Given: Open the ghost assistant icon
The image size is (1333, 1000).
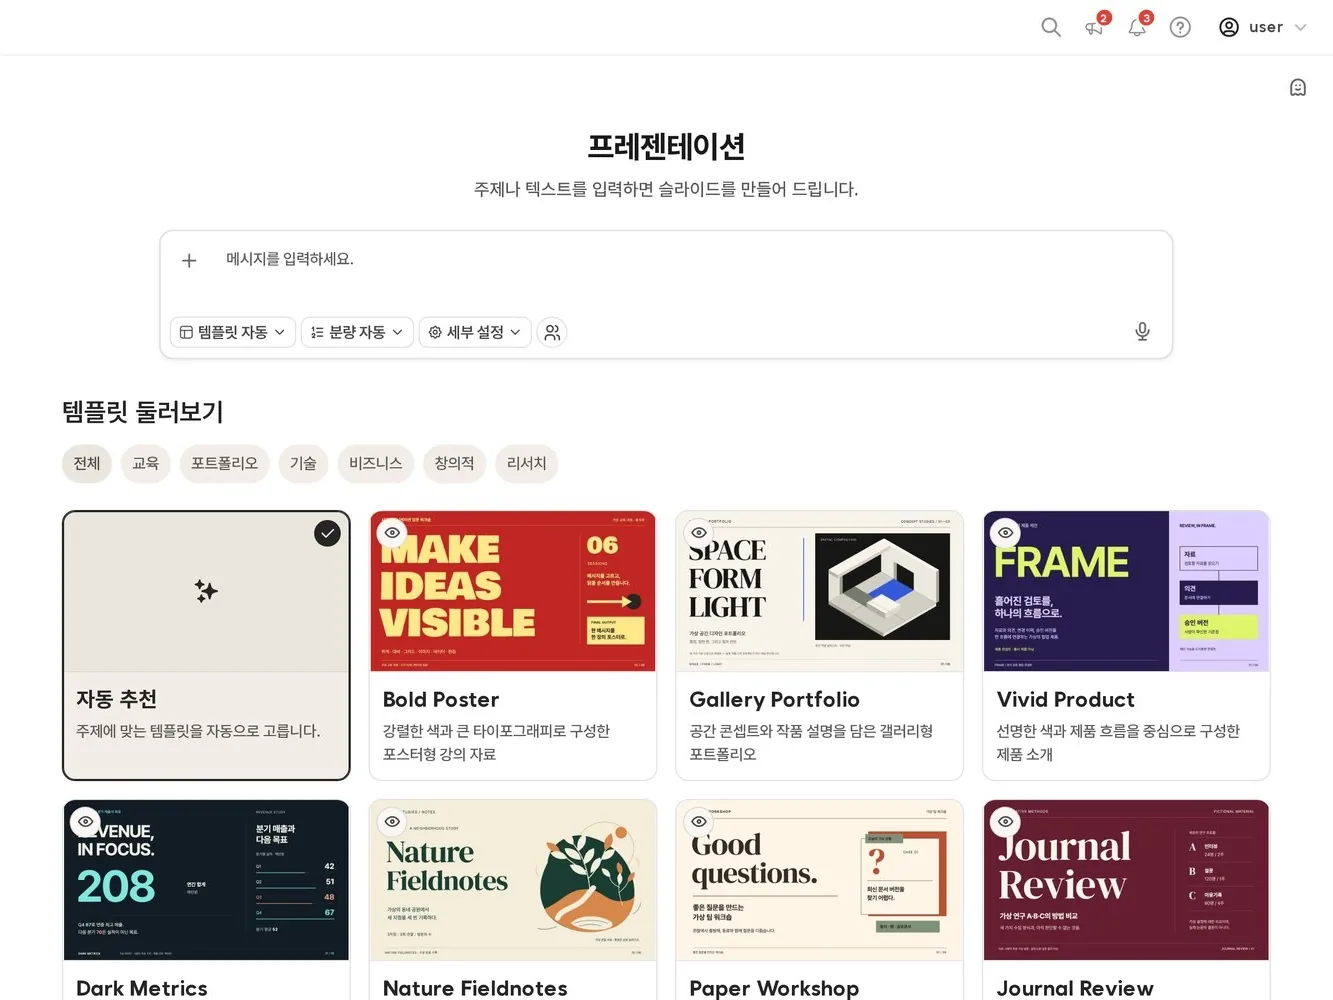Looking at the screenshot, I should point(1298,87).
